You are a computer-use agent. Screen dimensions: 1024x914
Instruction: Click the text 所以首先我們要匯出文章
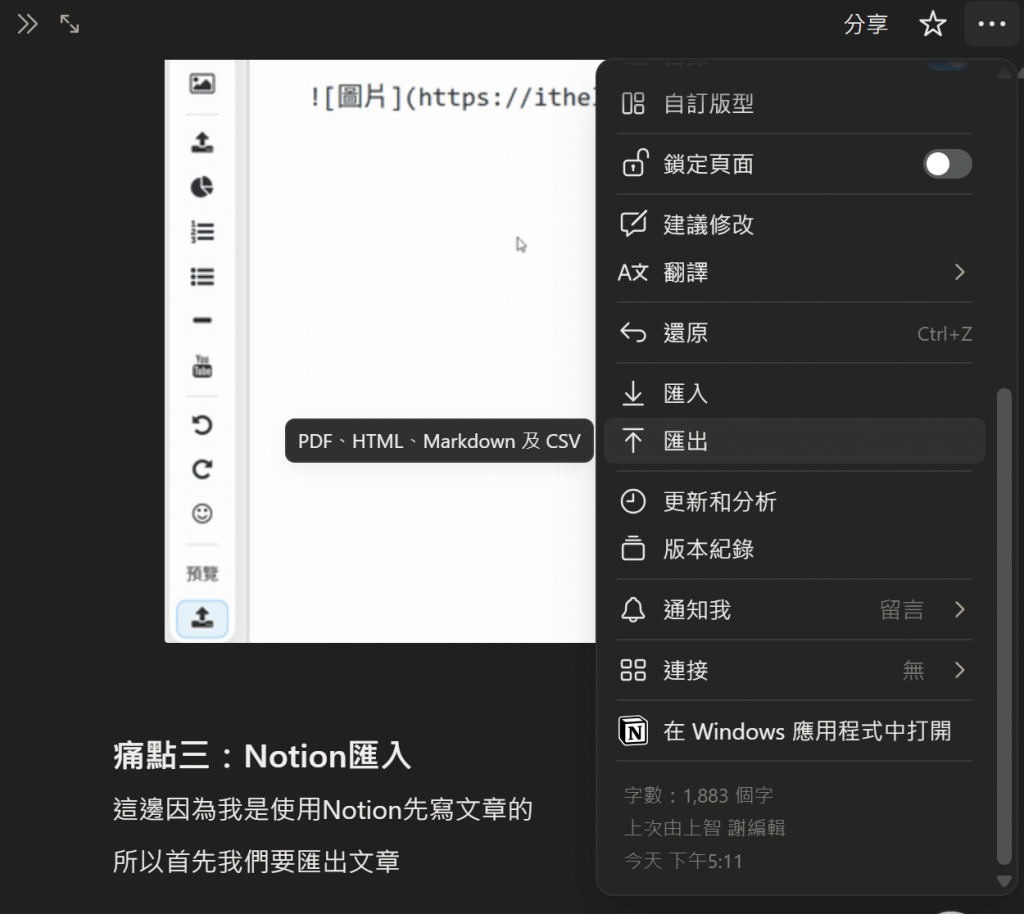tap(256, 861)
